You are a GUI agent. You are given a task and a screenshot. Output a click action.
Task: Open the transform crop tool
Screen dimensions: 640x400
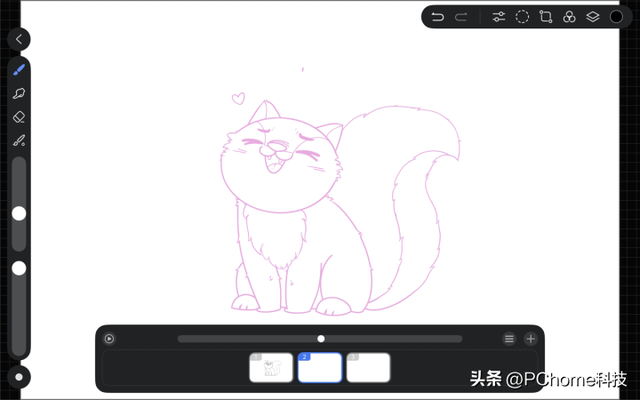[x=546, y=17]
